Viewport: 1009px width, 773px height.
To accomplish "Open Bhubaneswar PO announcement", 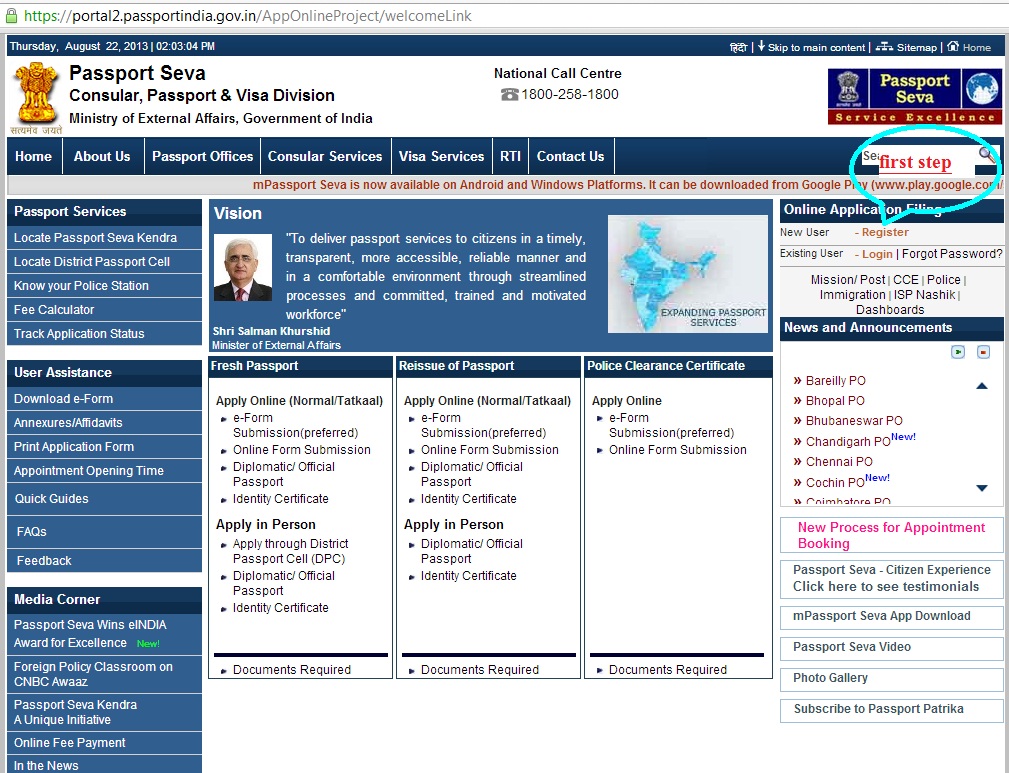I will tap(854, 421).
